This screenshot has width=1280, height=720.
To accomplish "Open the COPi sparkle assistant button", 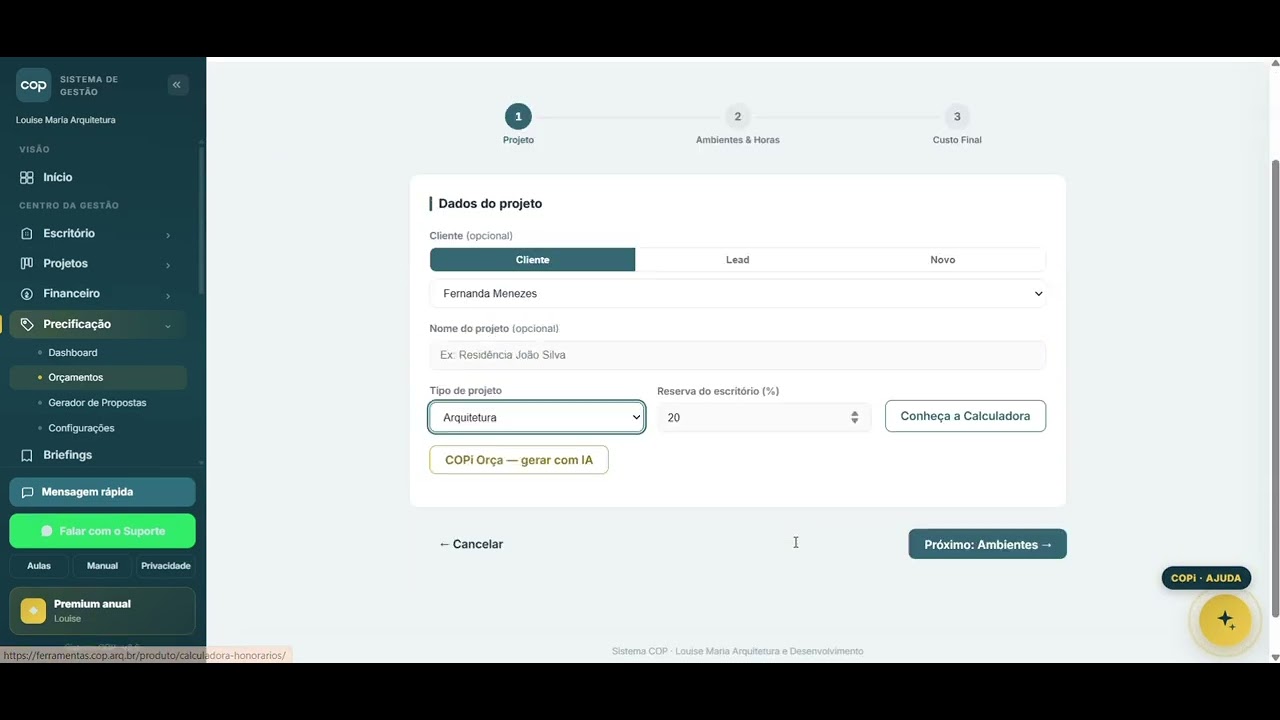I will [1225, 620].
